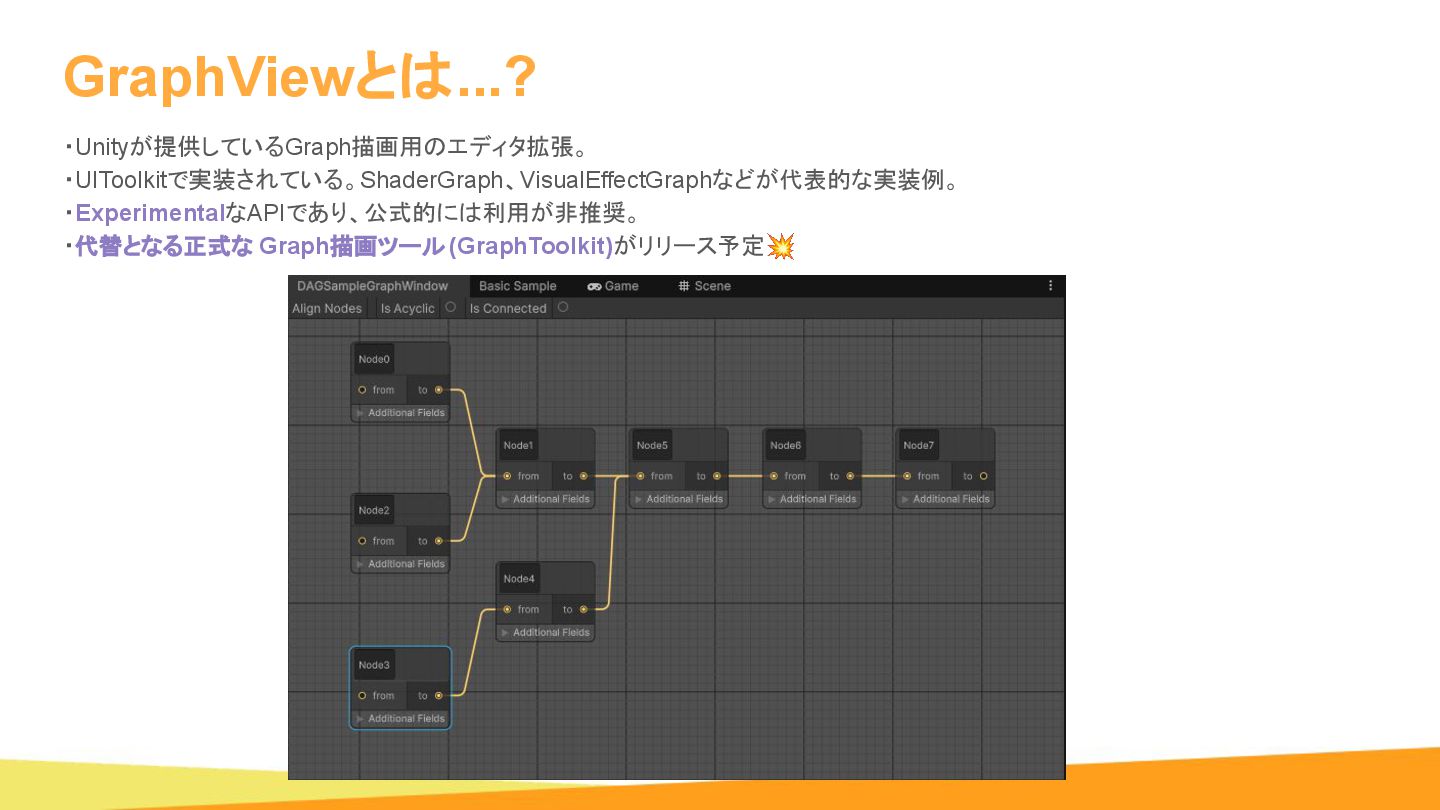Open the Basic Sample tab
Image resolution: width=1440 pixels, height=810 pixels.
[518, 286]
